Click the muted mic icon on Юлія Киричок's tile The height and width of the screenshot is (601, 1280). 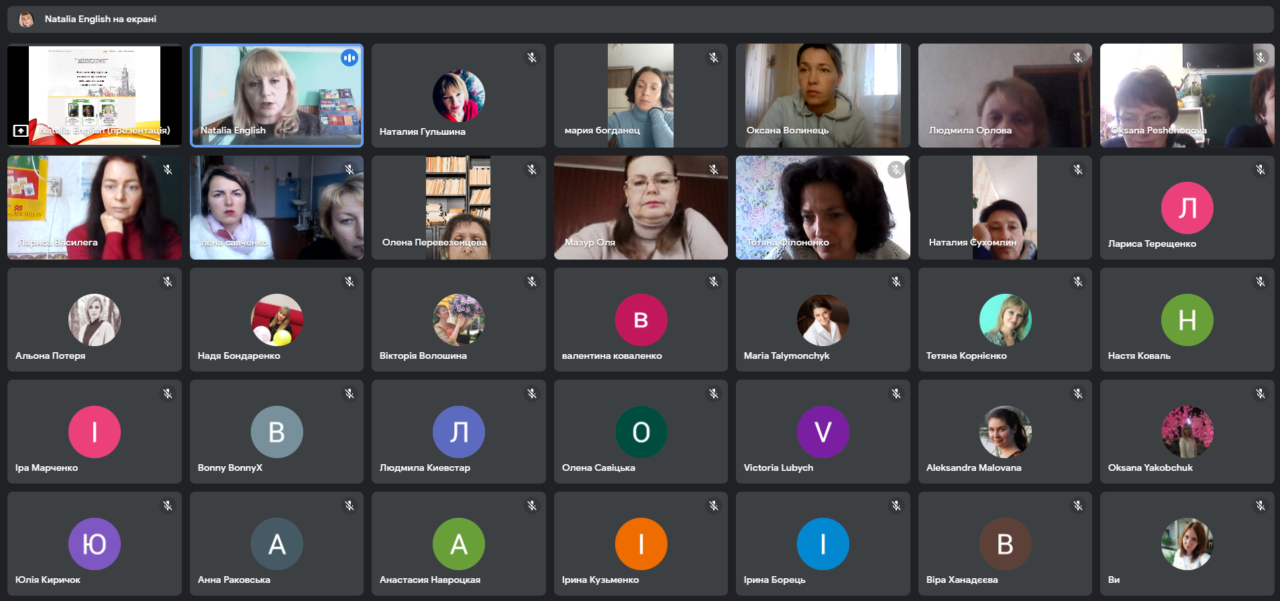[168, 506]
